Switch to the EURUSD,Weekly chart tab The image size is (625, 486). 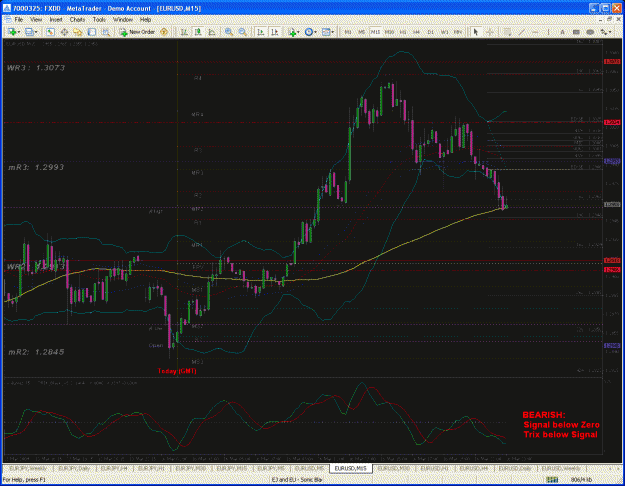point(561,468)
